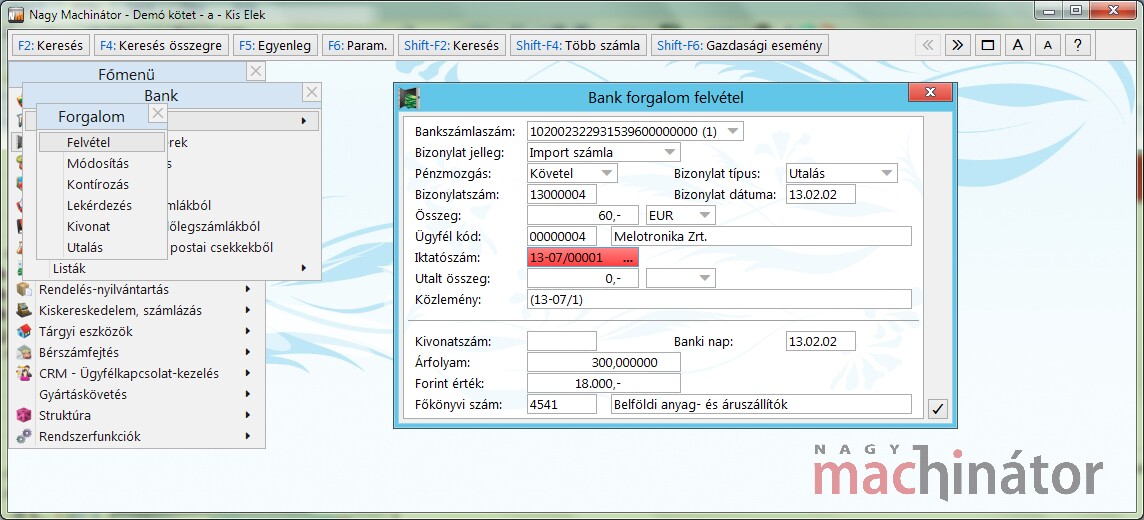This screenshot has height=520, width=1144.
Task: Confirm the form with the checkmark button
Action: 938,409
